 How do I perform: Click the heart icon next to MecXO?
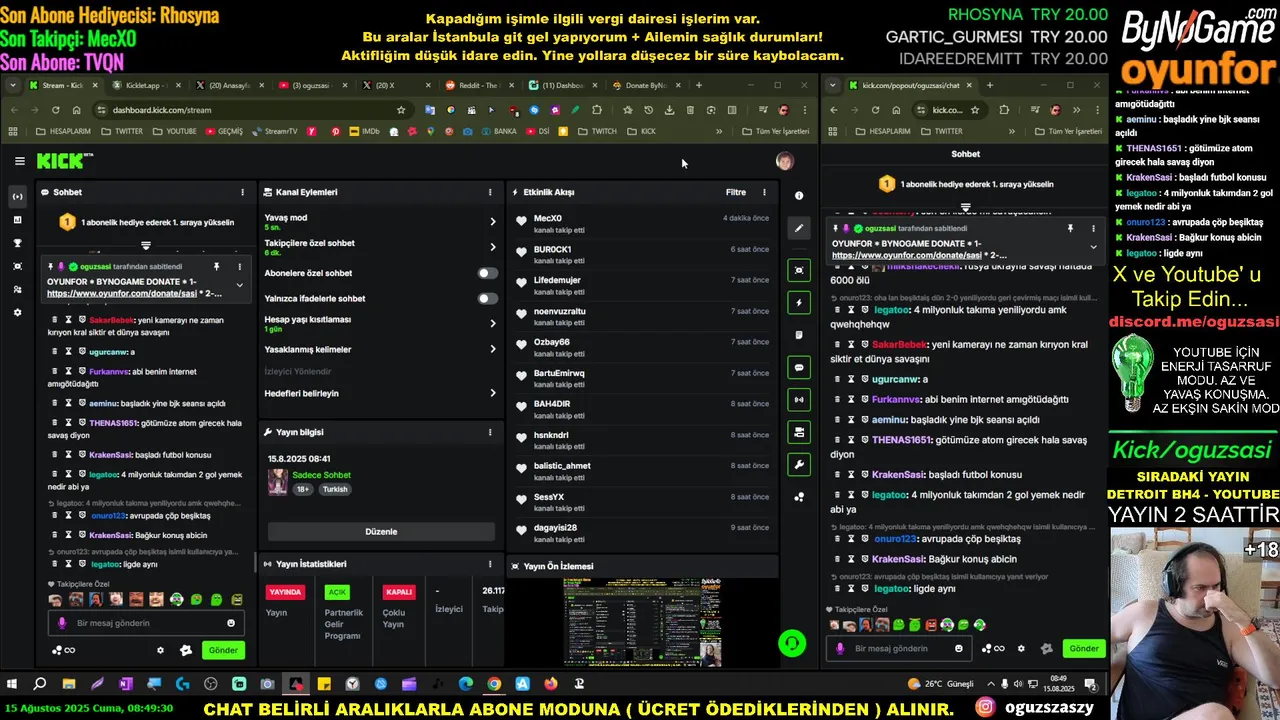pos(521,222)
